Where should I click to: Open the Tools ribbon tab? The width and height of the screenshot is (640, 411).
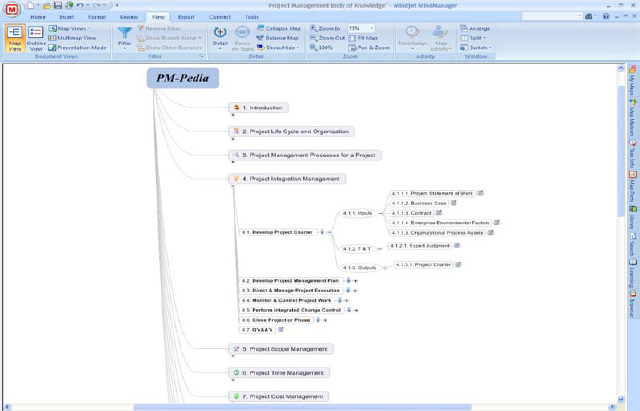pyautogui.click(x=252, y=17)
